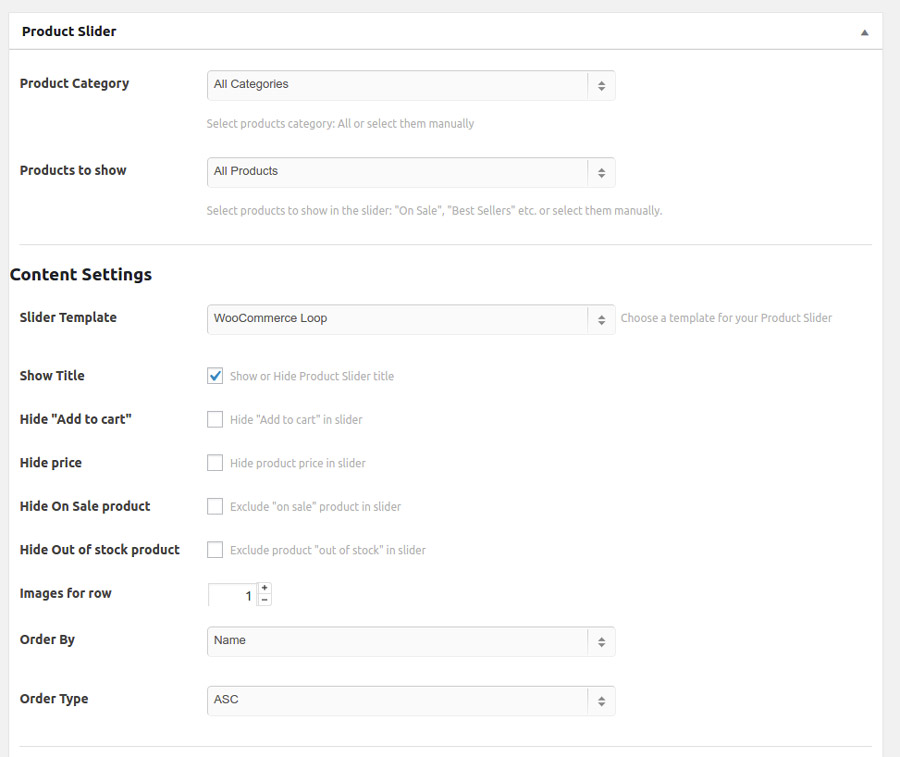Increase Images for row with plus button
900x757 pixels.
[x=264, y=588]
